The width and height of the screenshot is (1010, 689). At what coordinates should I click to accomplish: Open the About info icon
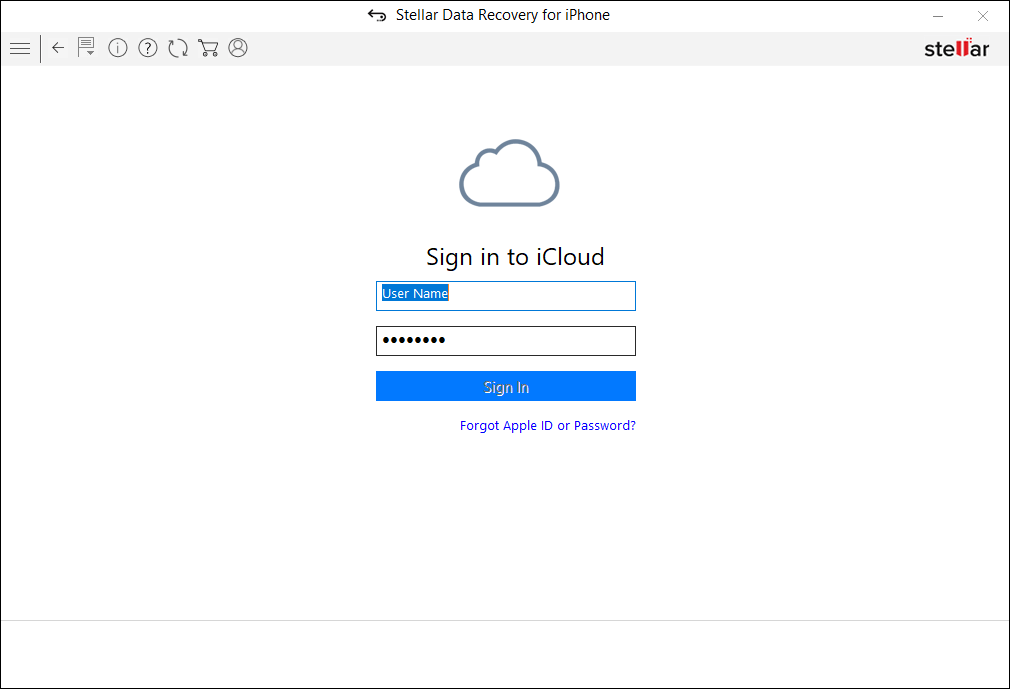118,48
